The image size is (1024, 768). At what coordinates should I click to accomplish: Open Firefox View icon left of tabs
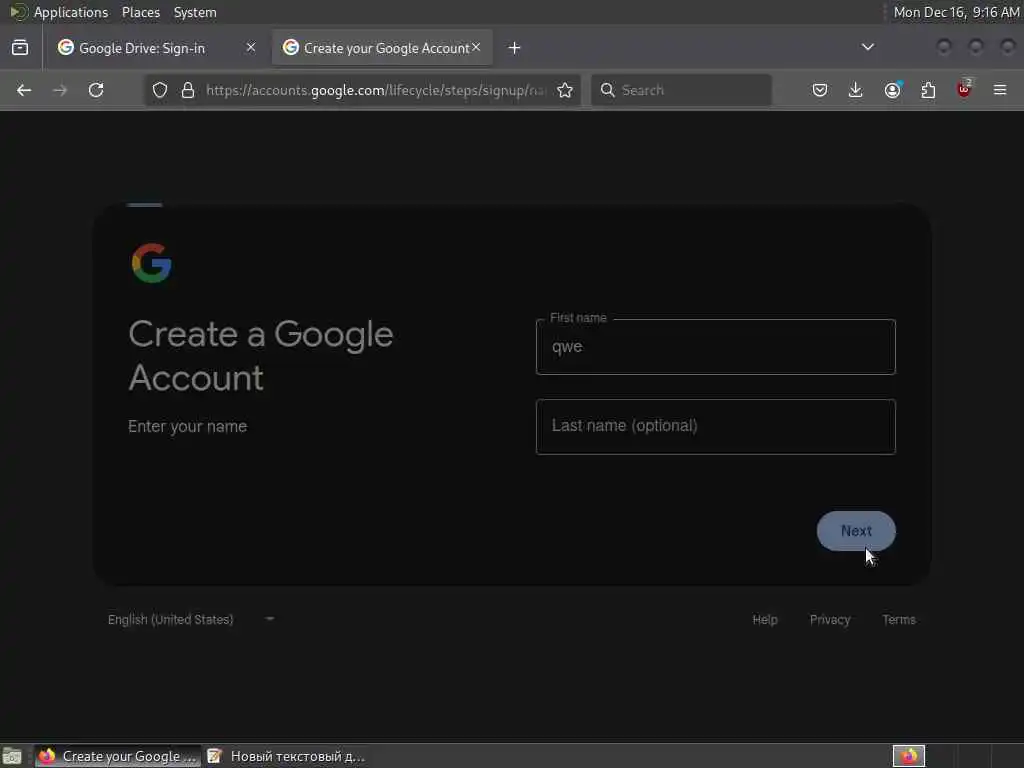20,48
